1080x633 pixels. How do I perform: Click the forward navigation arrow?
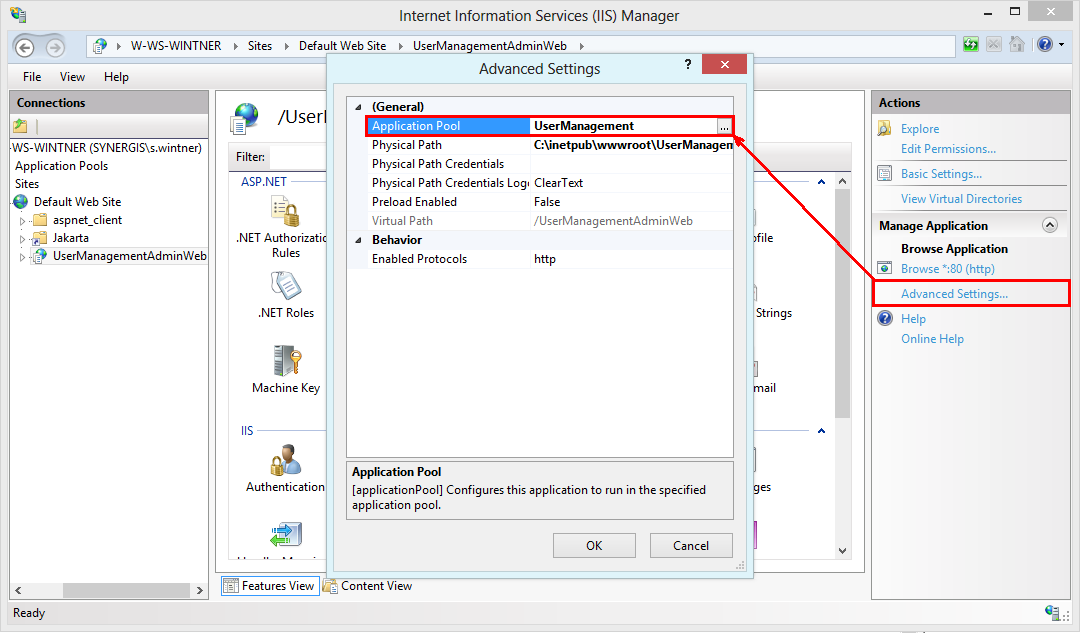(55, 45)
